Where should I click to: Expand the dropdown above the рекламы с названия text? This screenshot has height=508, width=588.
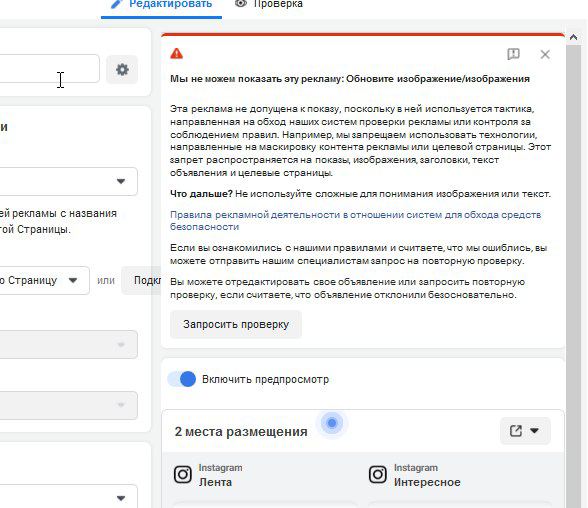pyautogui.click(x=69, y=181)
